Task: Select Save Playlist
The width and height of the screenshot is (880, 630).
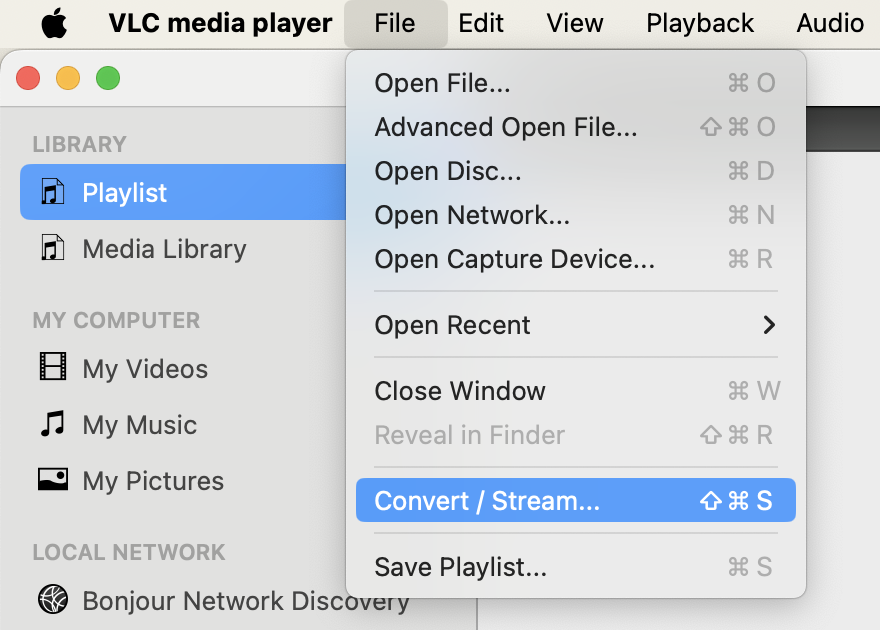Action: click(x=459, y=566)
